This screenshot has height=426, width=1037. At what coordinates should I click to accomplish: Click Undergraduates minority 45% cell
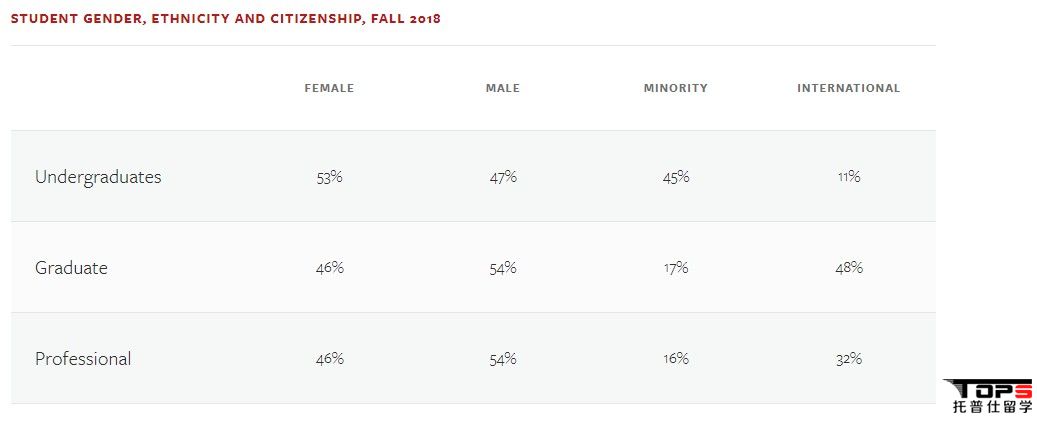(x=676, y=177)
